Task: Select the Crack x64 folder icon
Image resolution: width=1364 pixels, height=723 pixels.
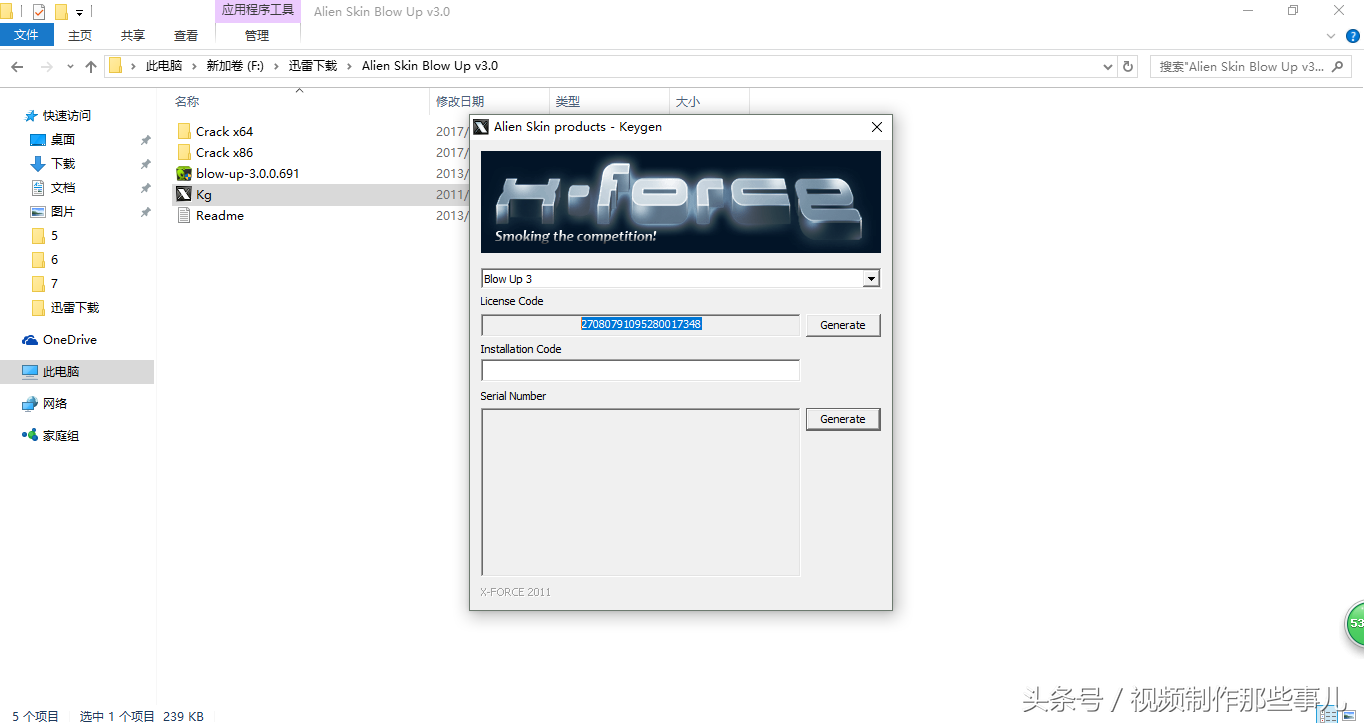Action: pos(184,131)
